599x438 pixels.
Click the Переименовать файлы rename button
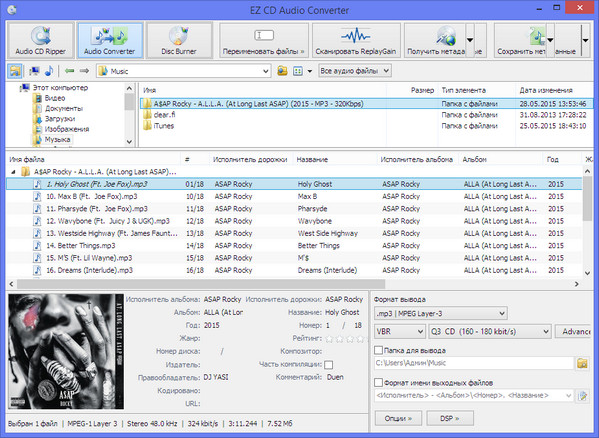pos(264,40)
